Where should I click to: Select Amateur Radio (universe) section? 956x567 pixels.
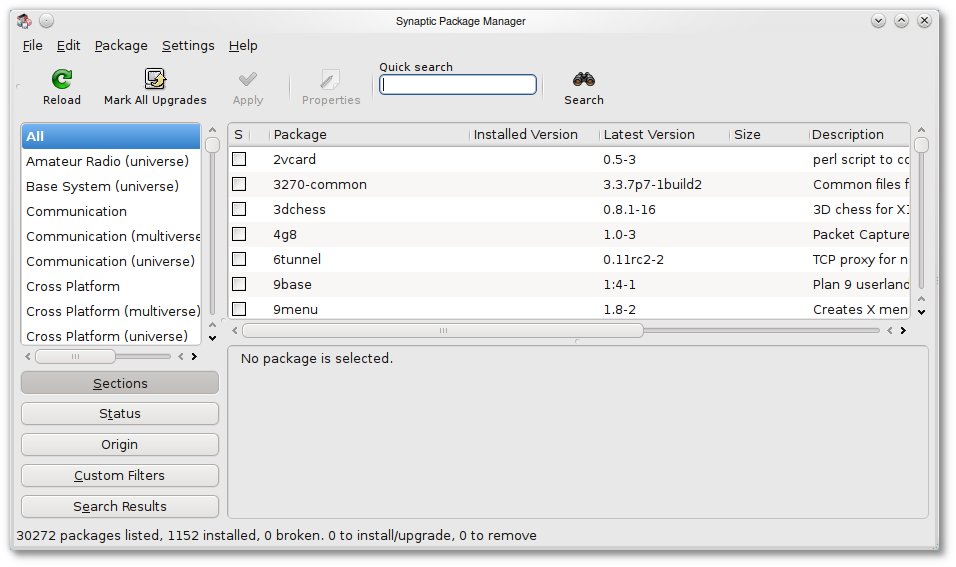coord(111,162)
